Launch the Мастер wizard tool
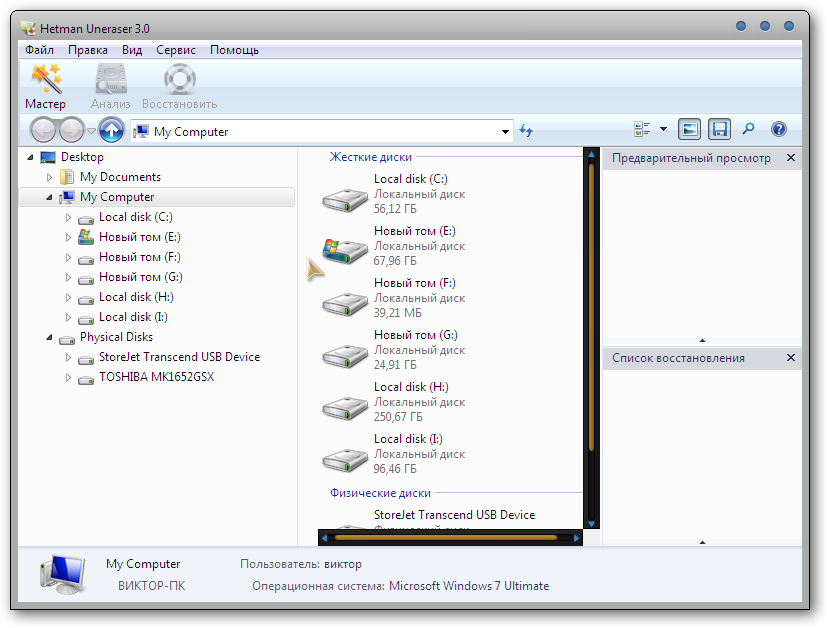Image resolution: width=828 pixels, height=628 pixels. tap(45, 87)
